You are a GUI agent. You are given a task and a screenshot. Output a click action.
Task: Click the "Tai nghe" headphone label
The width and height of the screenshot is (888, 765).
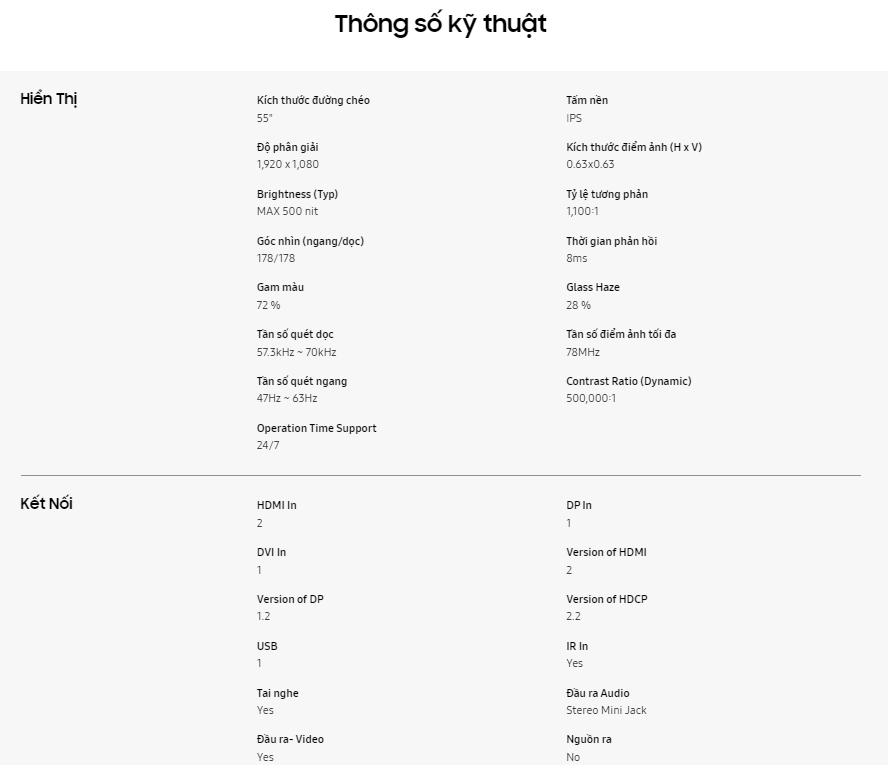278,693
